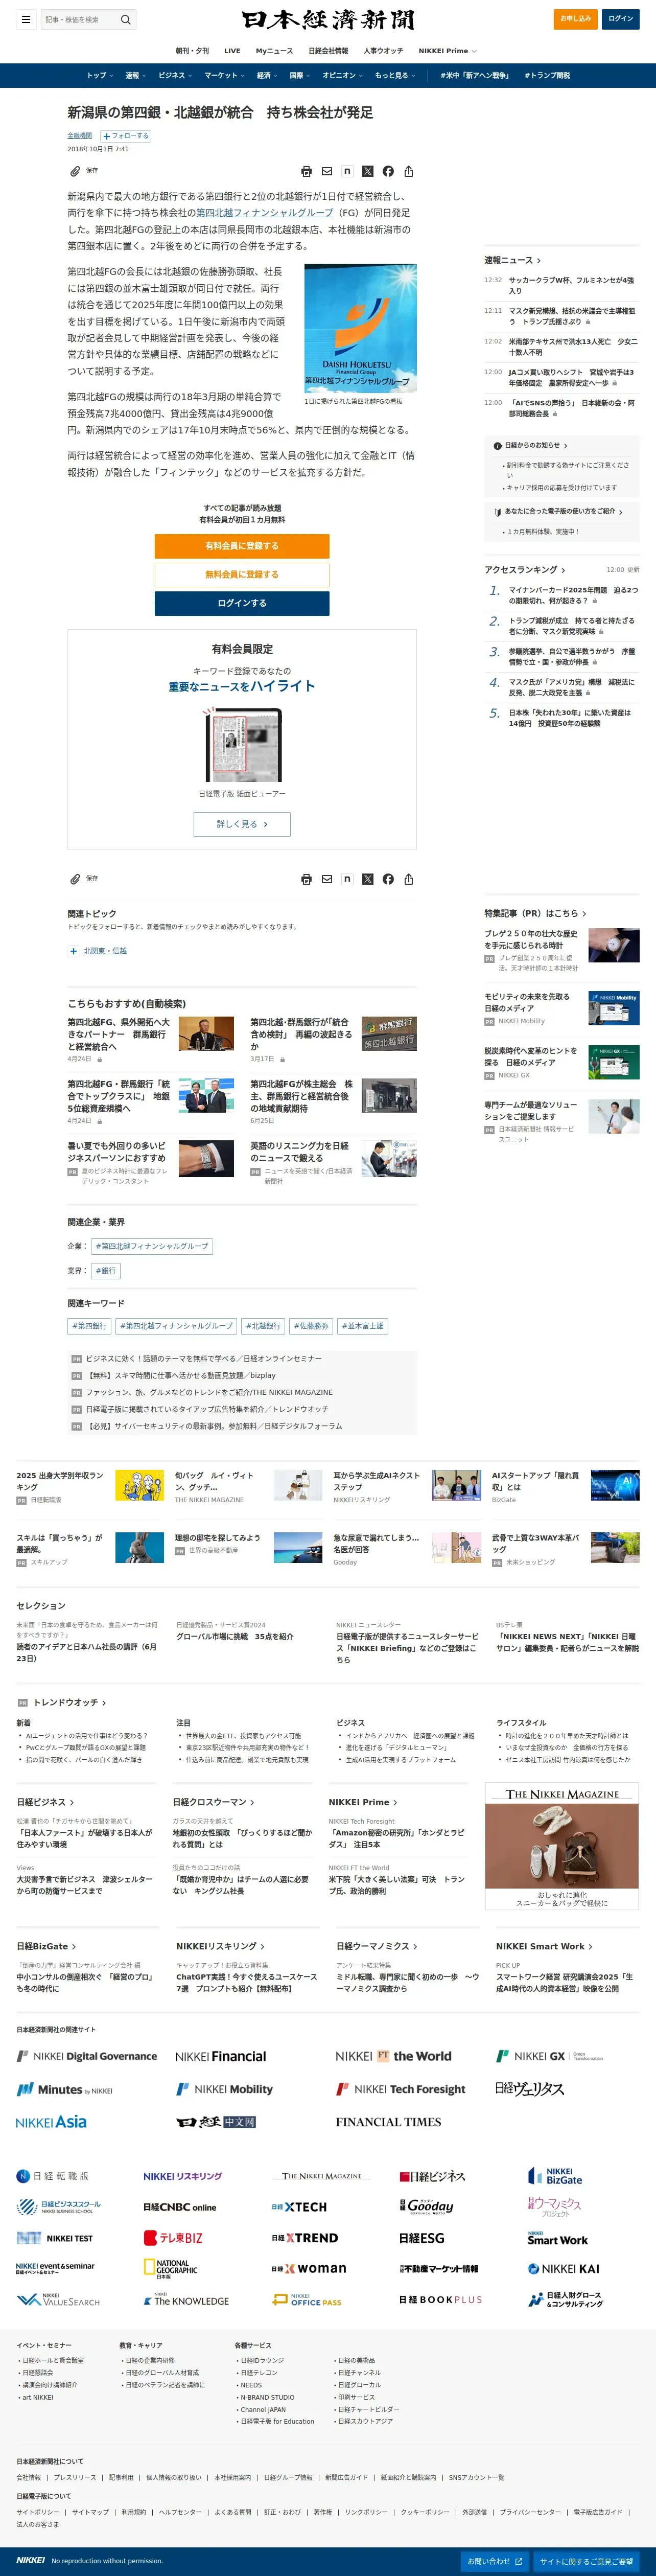Open the NIKKEI Asia logo link
The width and height of the screenshot is (656, 2576).
coord(51,2122)
